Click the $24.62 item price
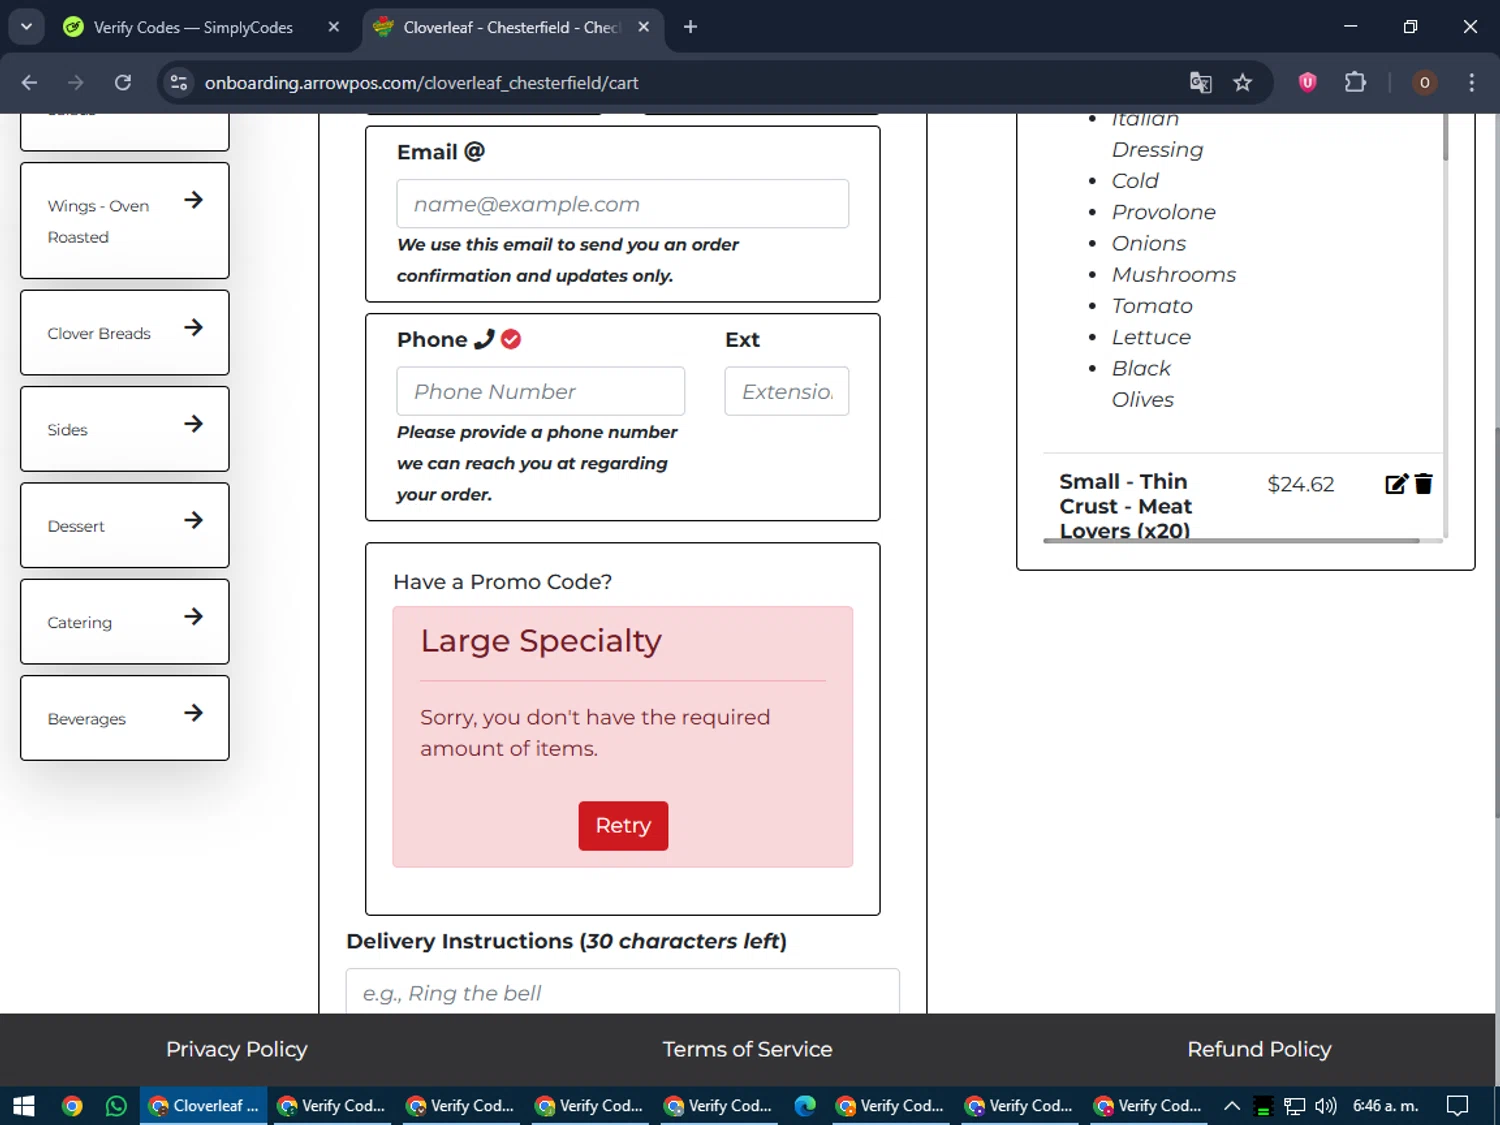This screenshot has height=1125, width=1500. (1301, 484)
